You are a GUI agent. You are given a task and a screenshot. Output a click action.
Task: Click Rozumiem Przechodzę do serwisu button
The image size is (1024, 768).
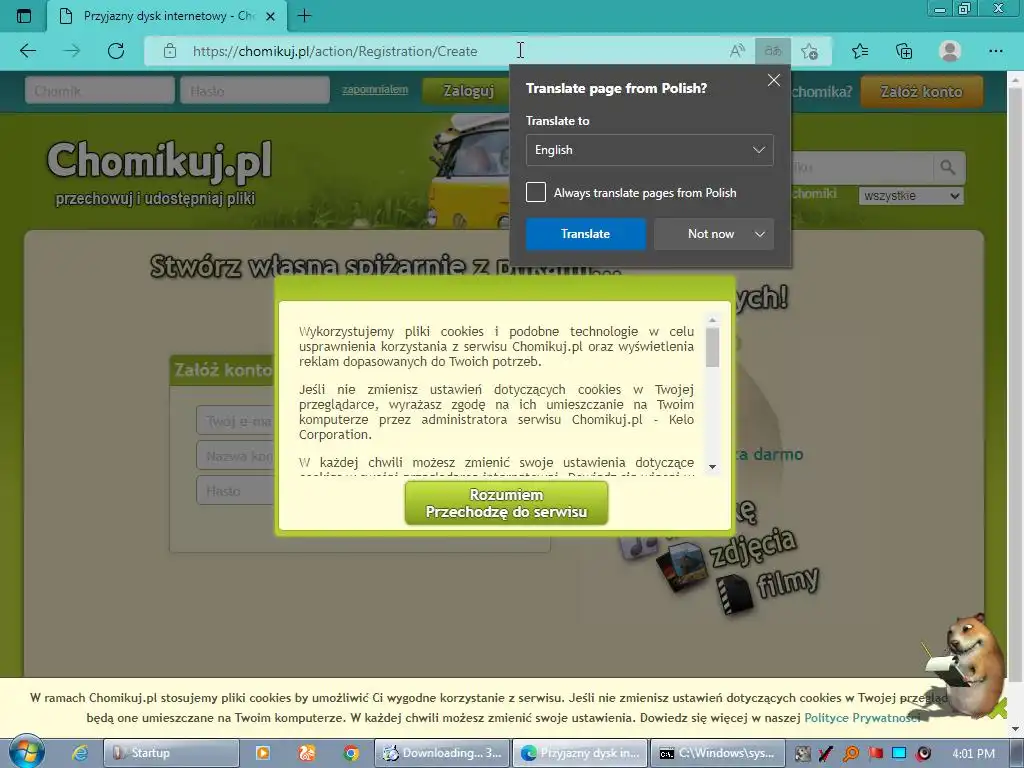[x=506, y=504]
